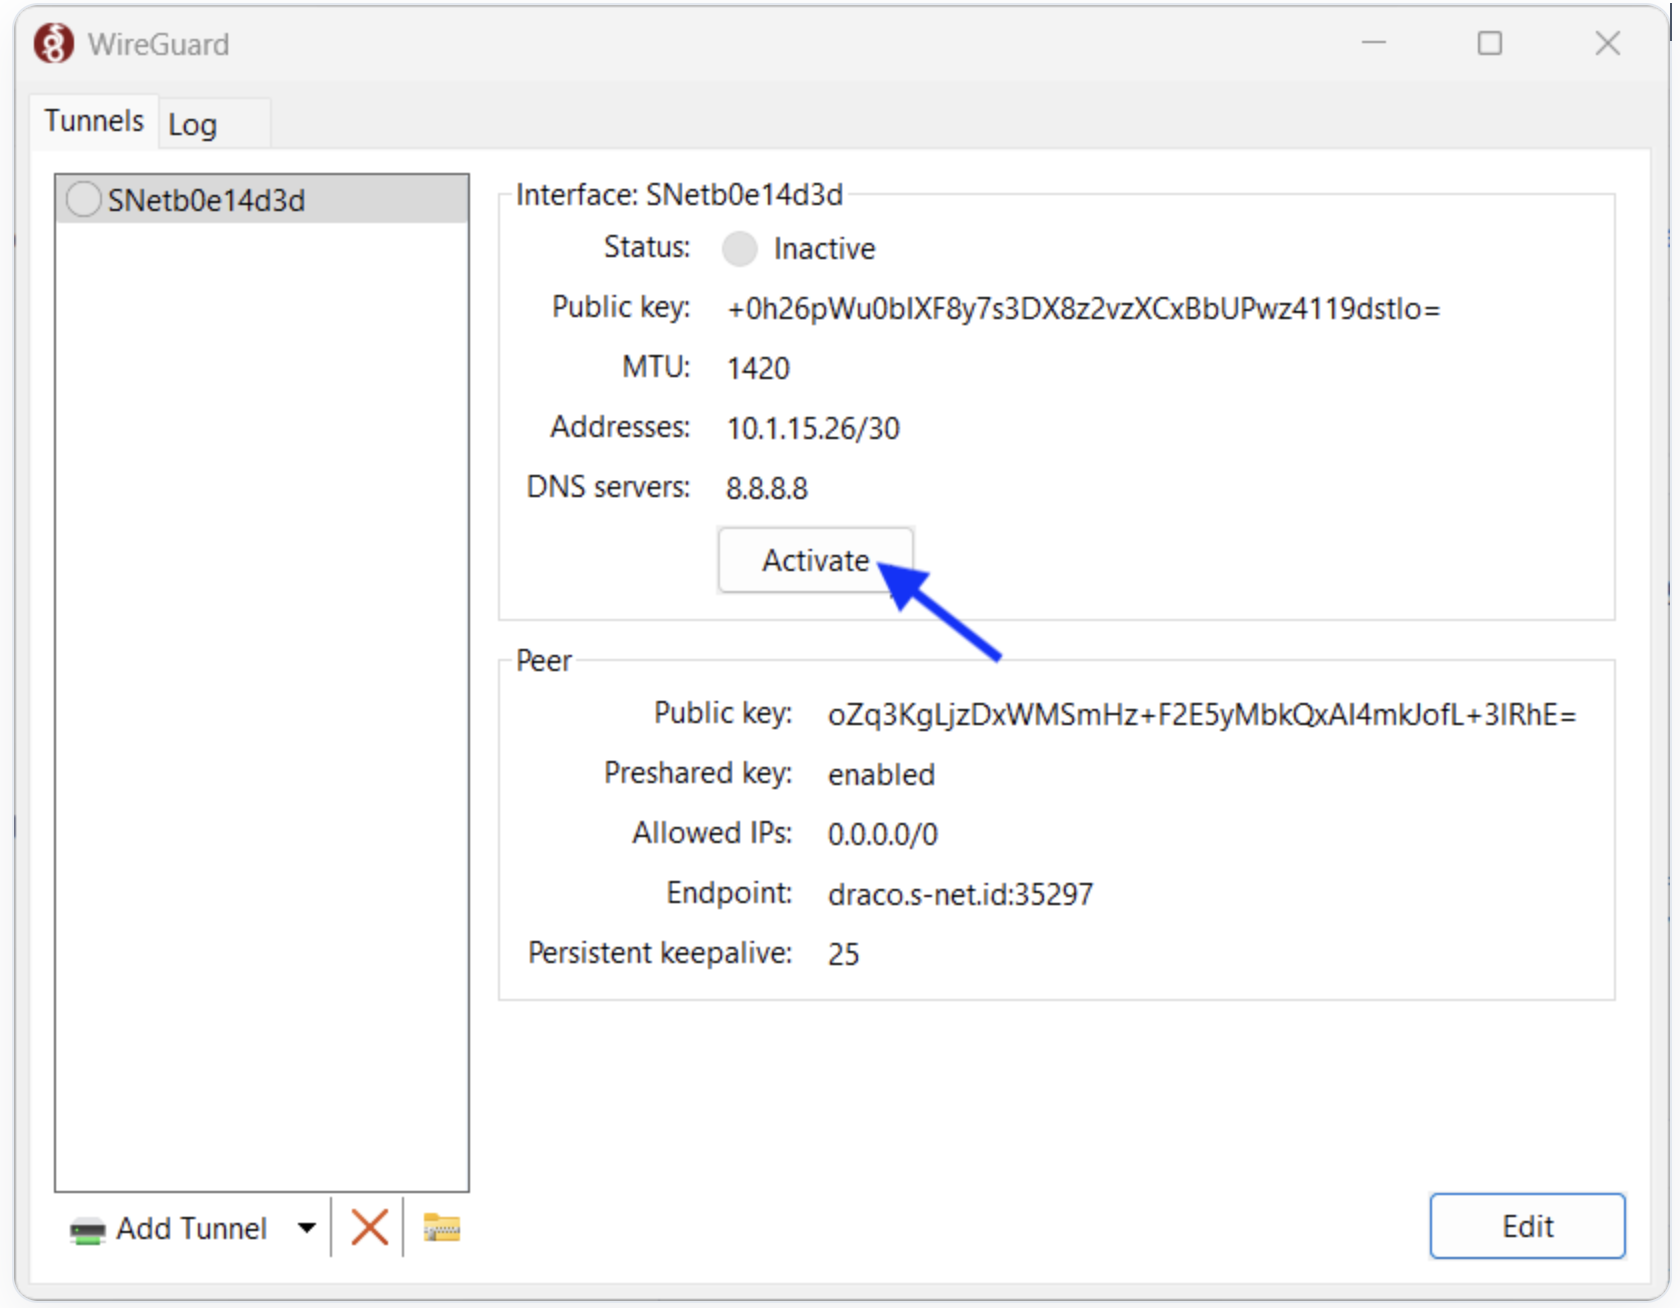Select the address 10.1.15.26/30
This screenshot has width=1680, height=1308.
pos(813,428)
